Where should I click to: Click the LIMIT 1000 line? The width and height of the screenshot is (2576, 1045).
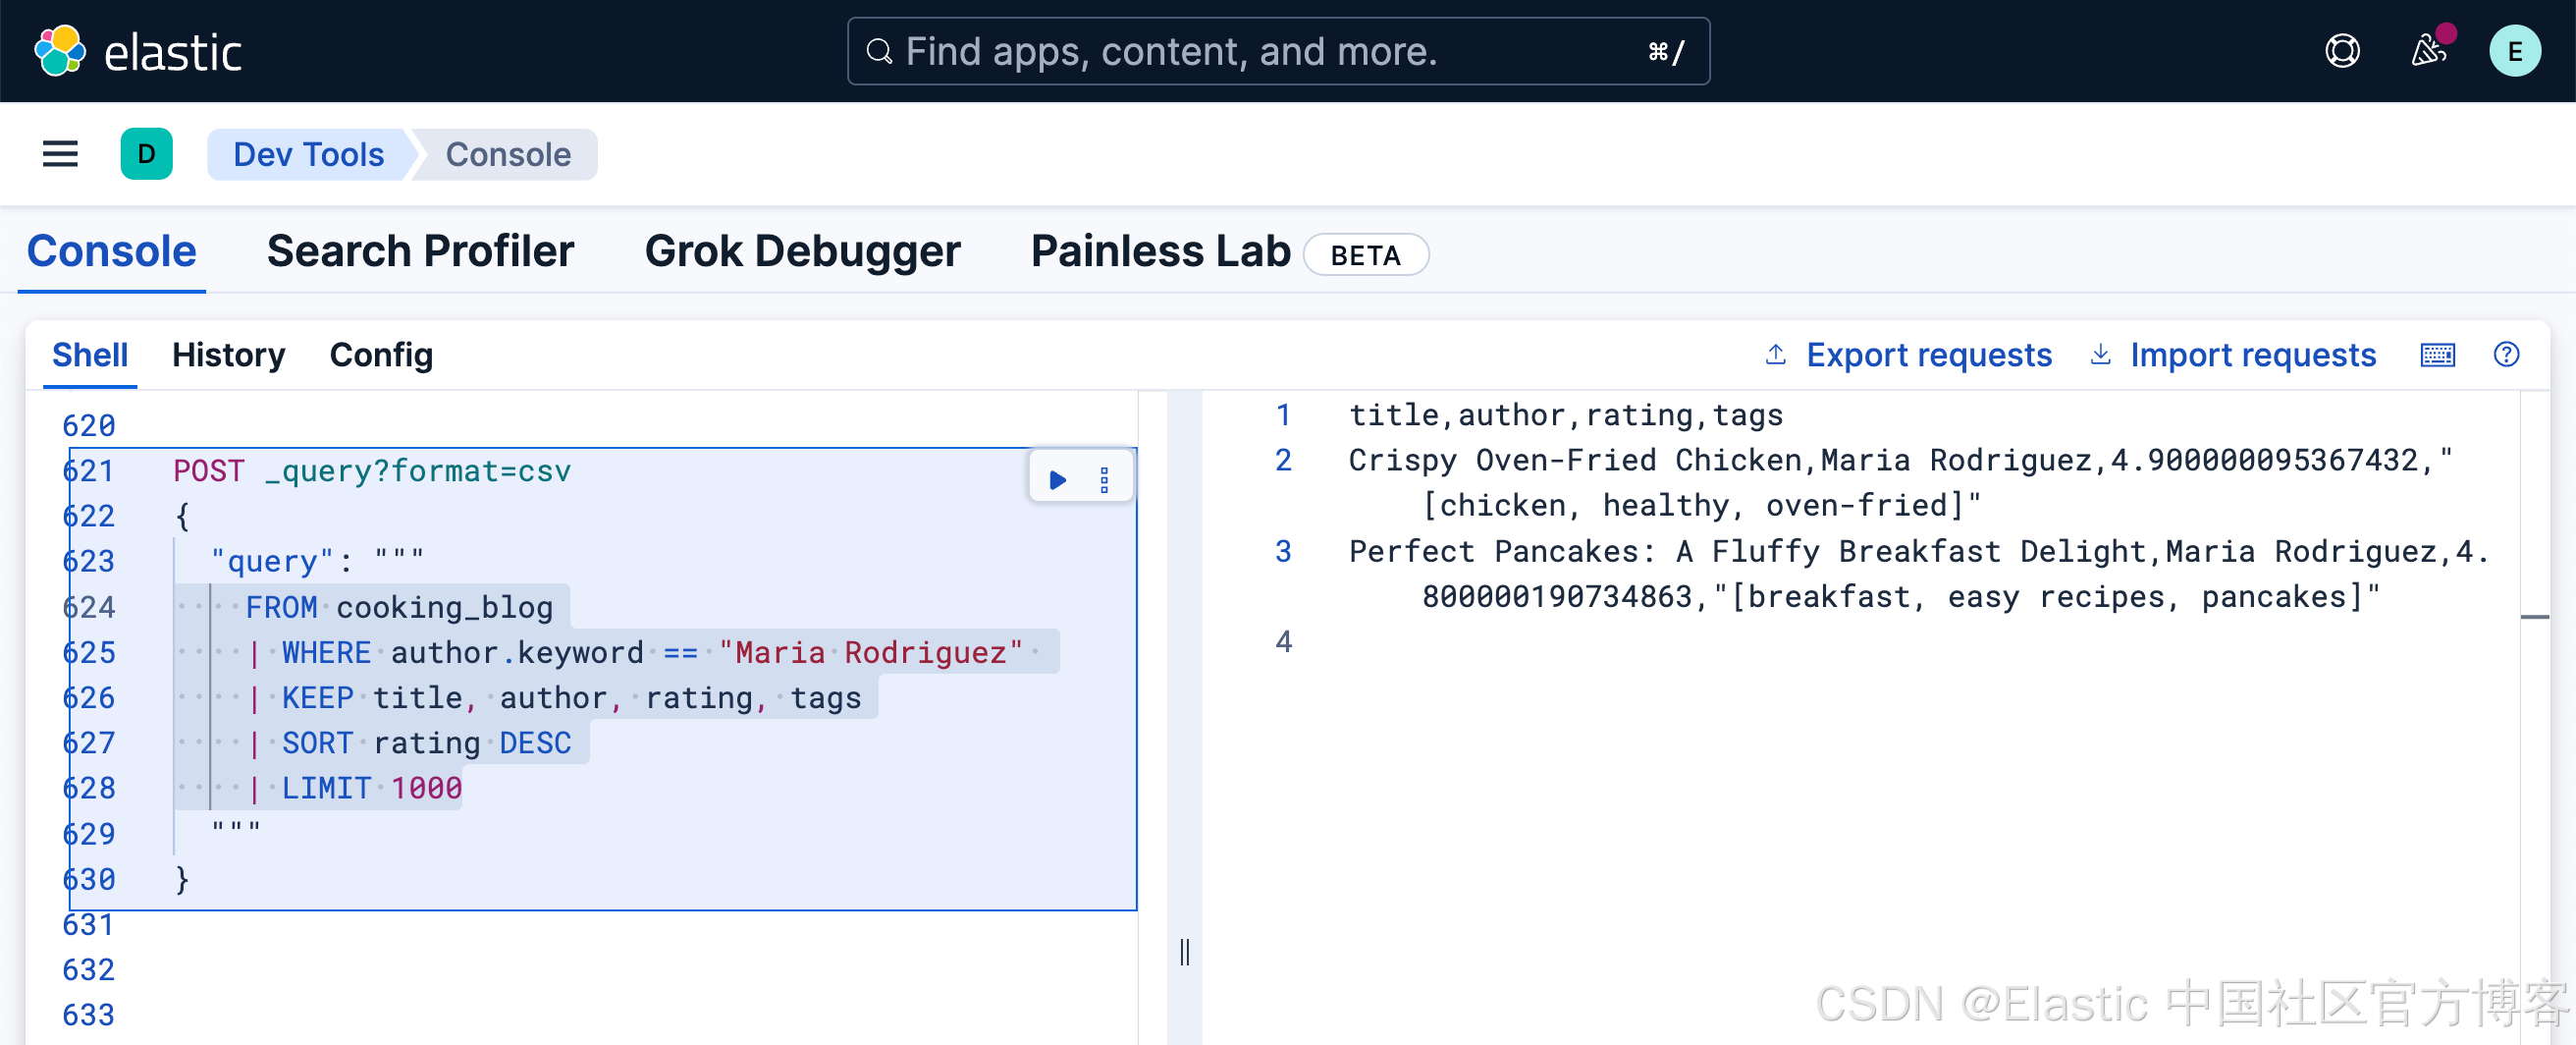point(354,788)
